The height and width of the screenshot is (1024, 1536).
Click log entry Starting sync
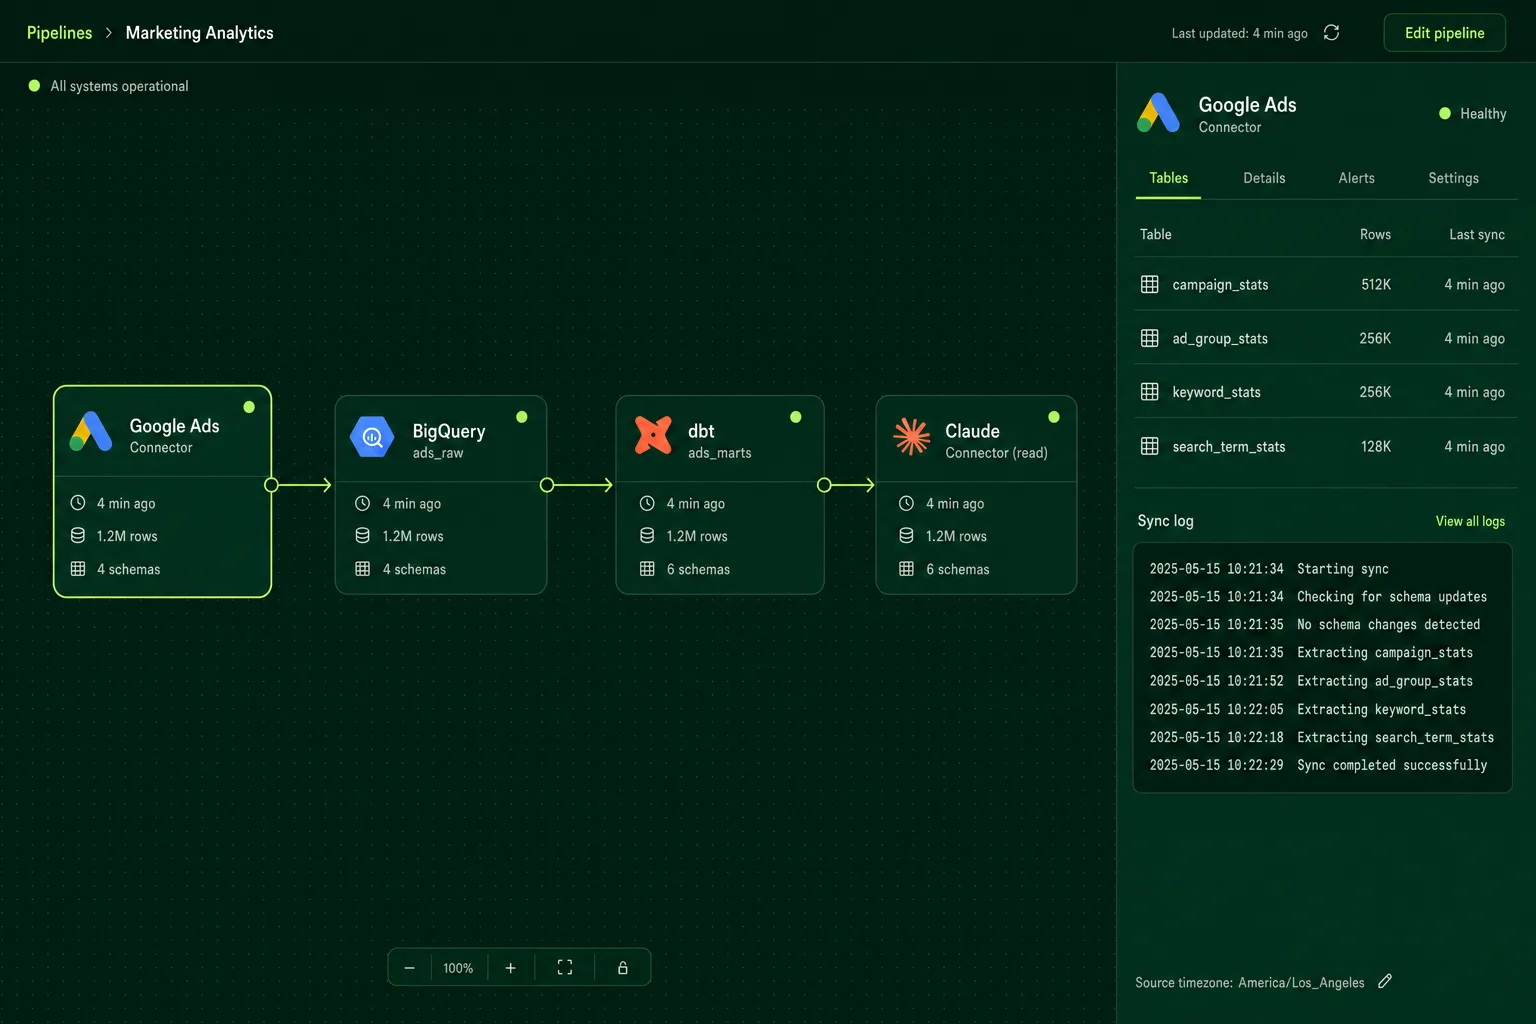[1343, 568]
